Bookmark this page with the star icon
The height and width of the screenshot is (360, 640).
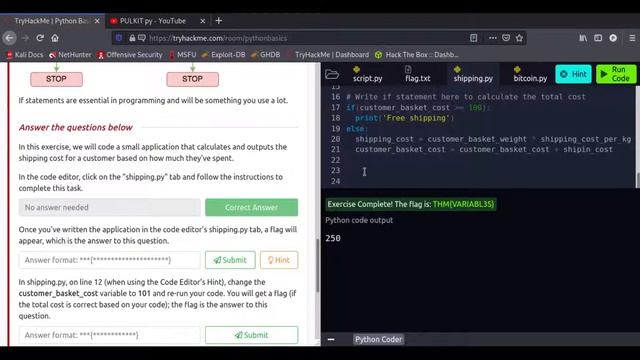point(519,38)
